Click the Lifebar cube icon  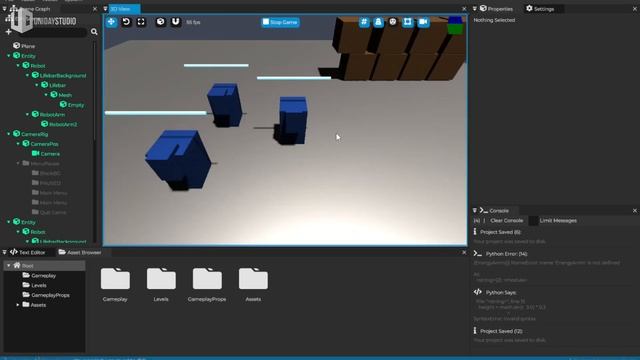tap(44, 85)
